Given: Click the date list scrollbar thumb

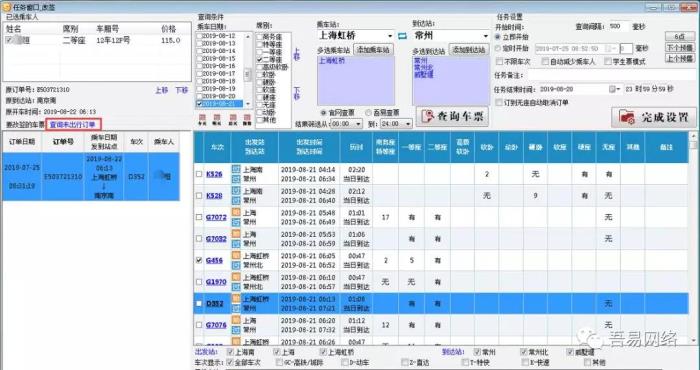Looking at the screenshot, I should pyautogui.click(x=248, y=75).
